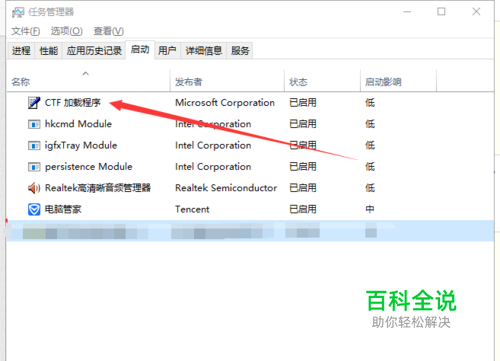Switch to the 用户 tab
The image size is (500, 361).
167,51
